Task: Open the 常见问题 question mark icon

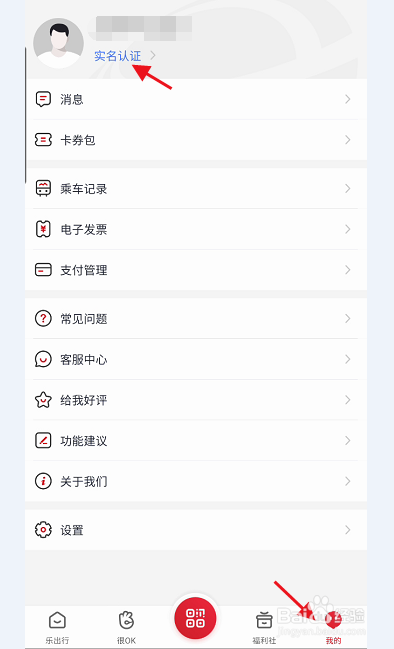Action: coord(43,319)
